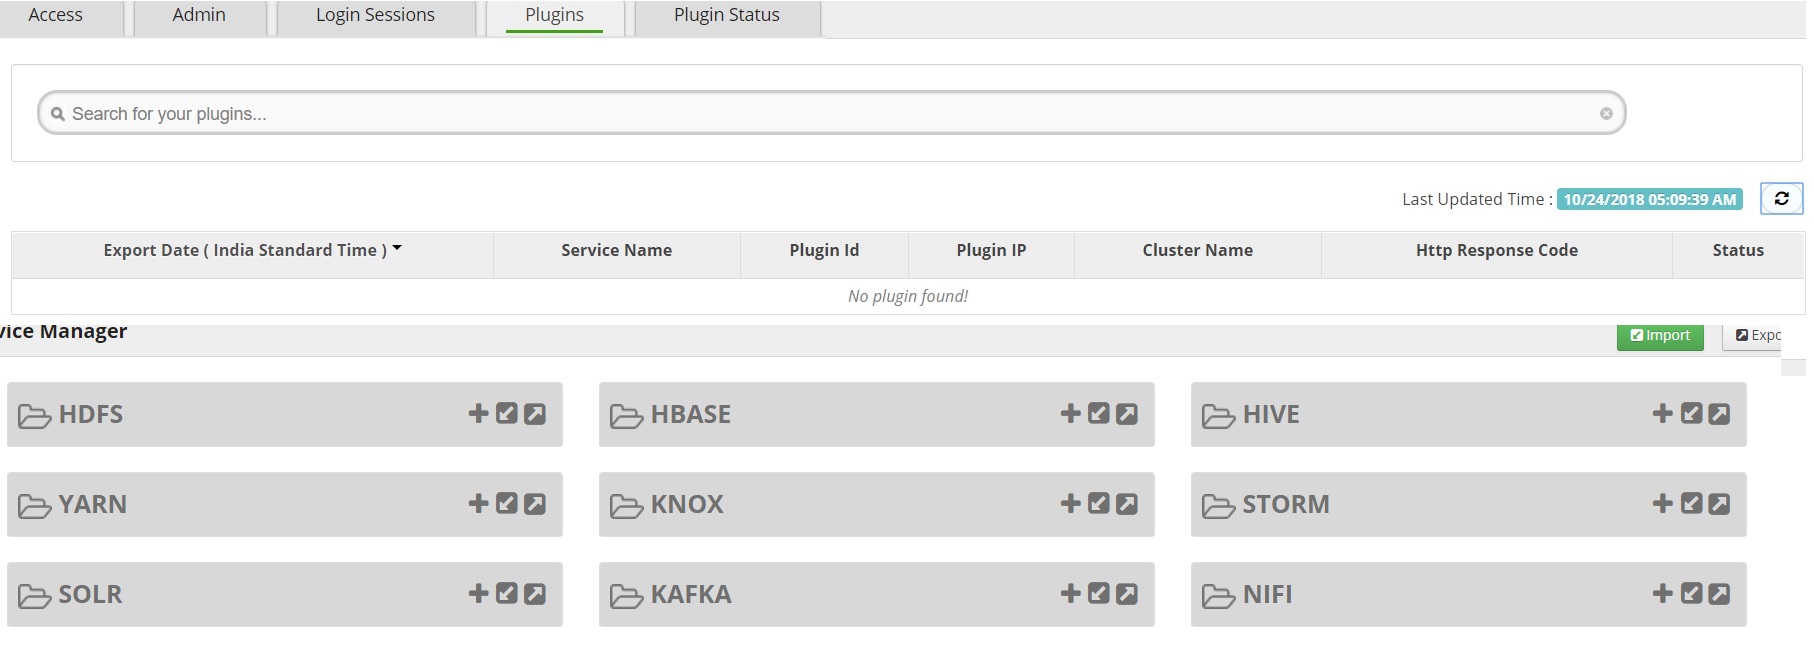Click the plus icon to add an HDFS service
Viewport: 1814px width, 648px height.
coord(479,414)
